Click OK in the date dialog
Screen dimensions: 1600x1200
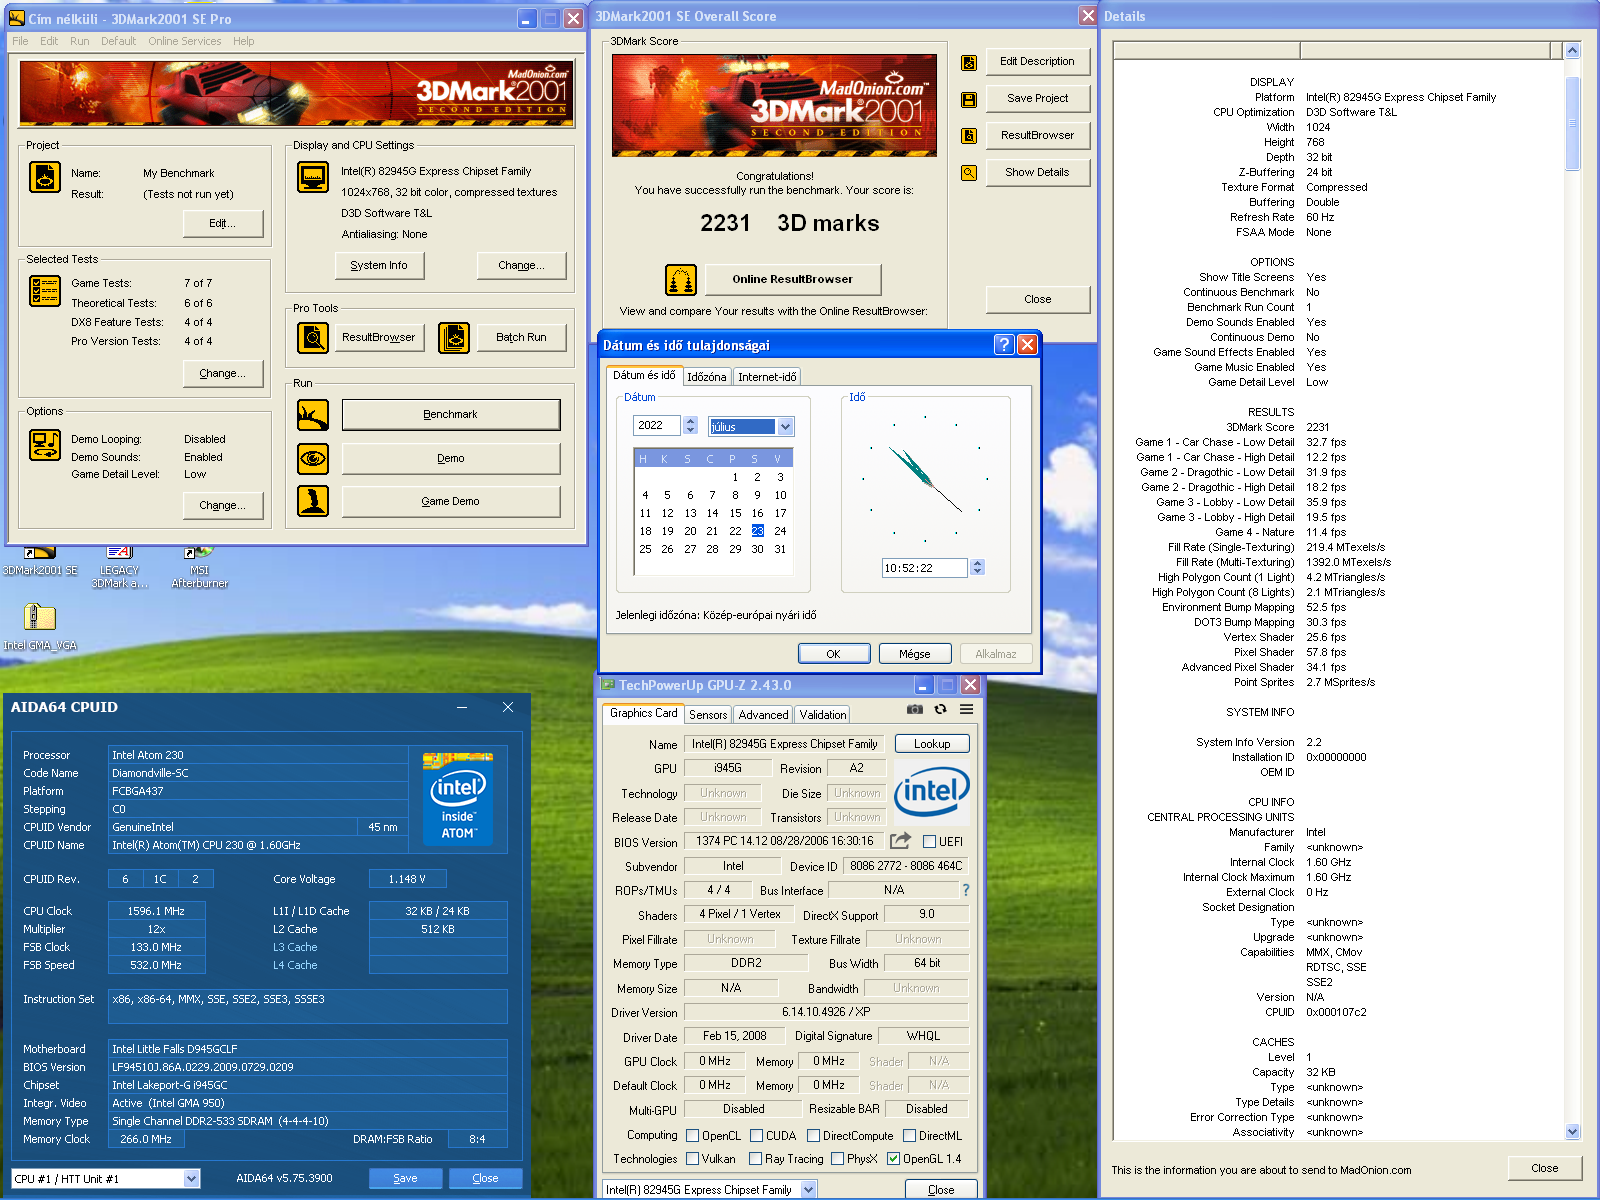tap(834, 654)
